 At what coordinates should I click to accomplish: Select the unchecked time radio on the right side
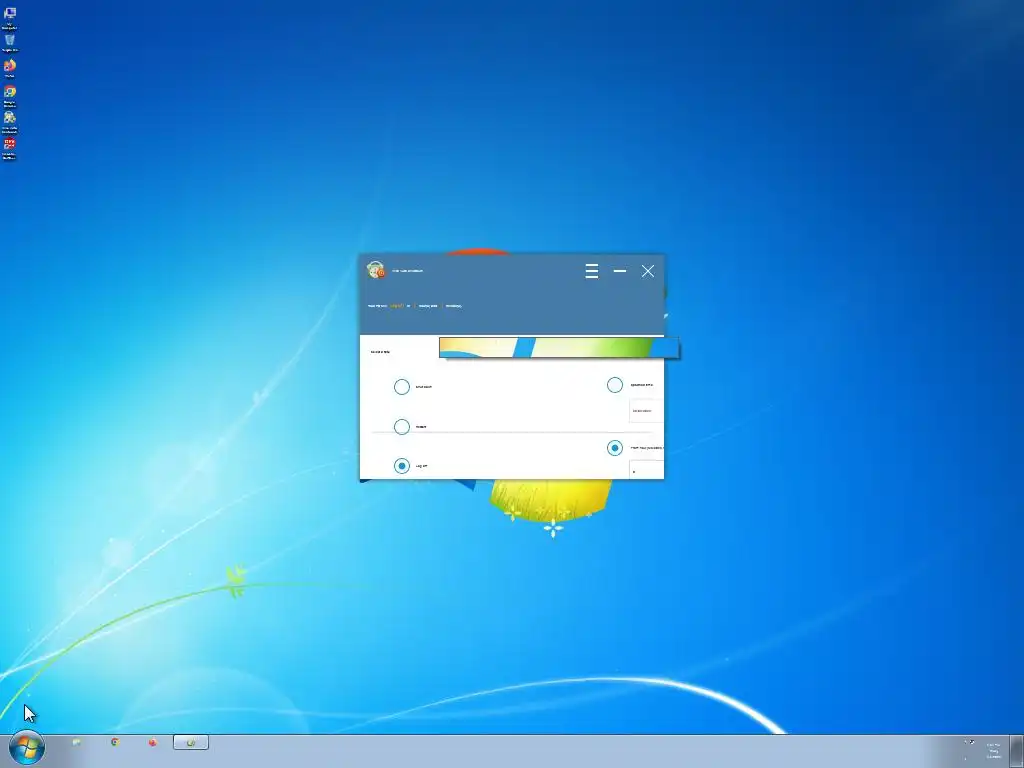[x=615, y=385]
